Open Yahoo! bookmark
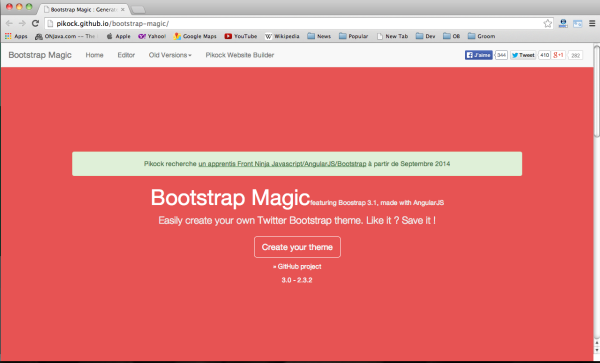The image size is (600, 363). coord(152,36)
